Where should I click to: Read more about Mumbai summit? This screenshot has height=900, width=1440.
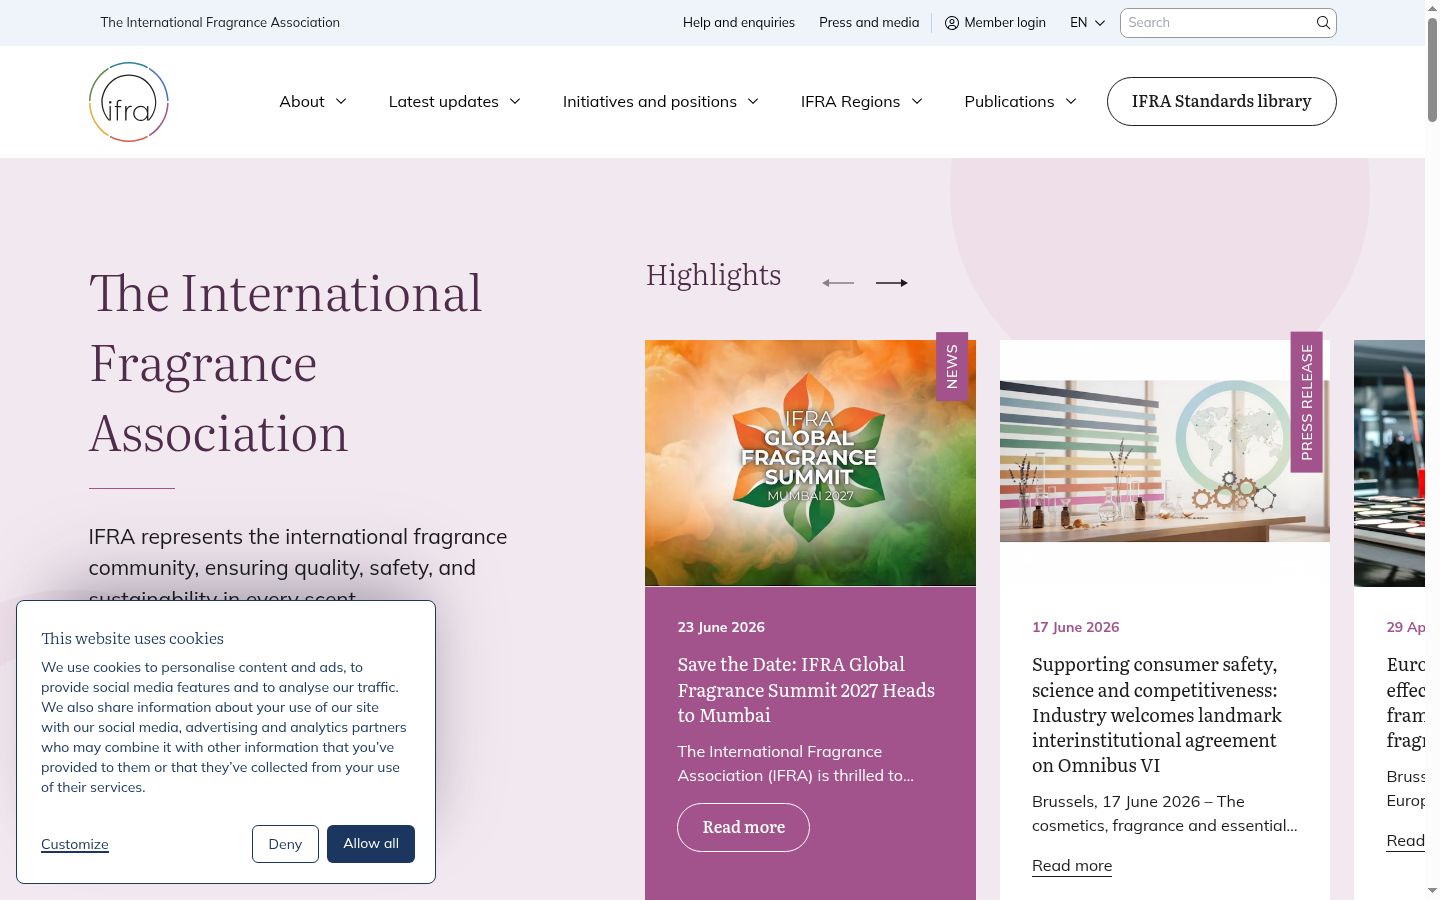point(743,828)
